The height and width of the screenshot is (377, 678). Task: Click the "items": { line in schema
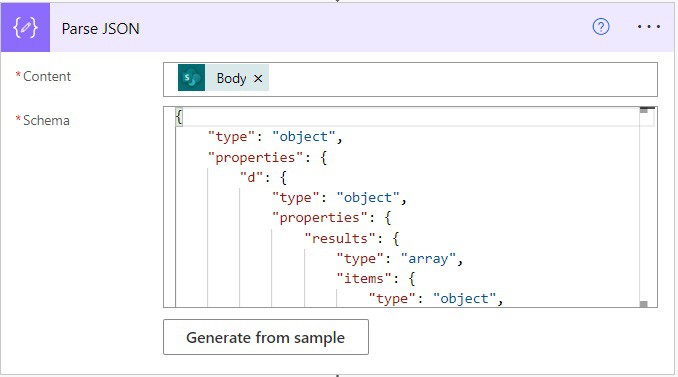[x=376, y=278]
